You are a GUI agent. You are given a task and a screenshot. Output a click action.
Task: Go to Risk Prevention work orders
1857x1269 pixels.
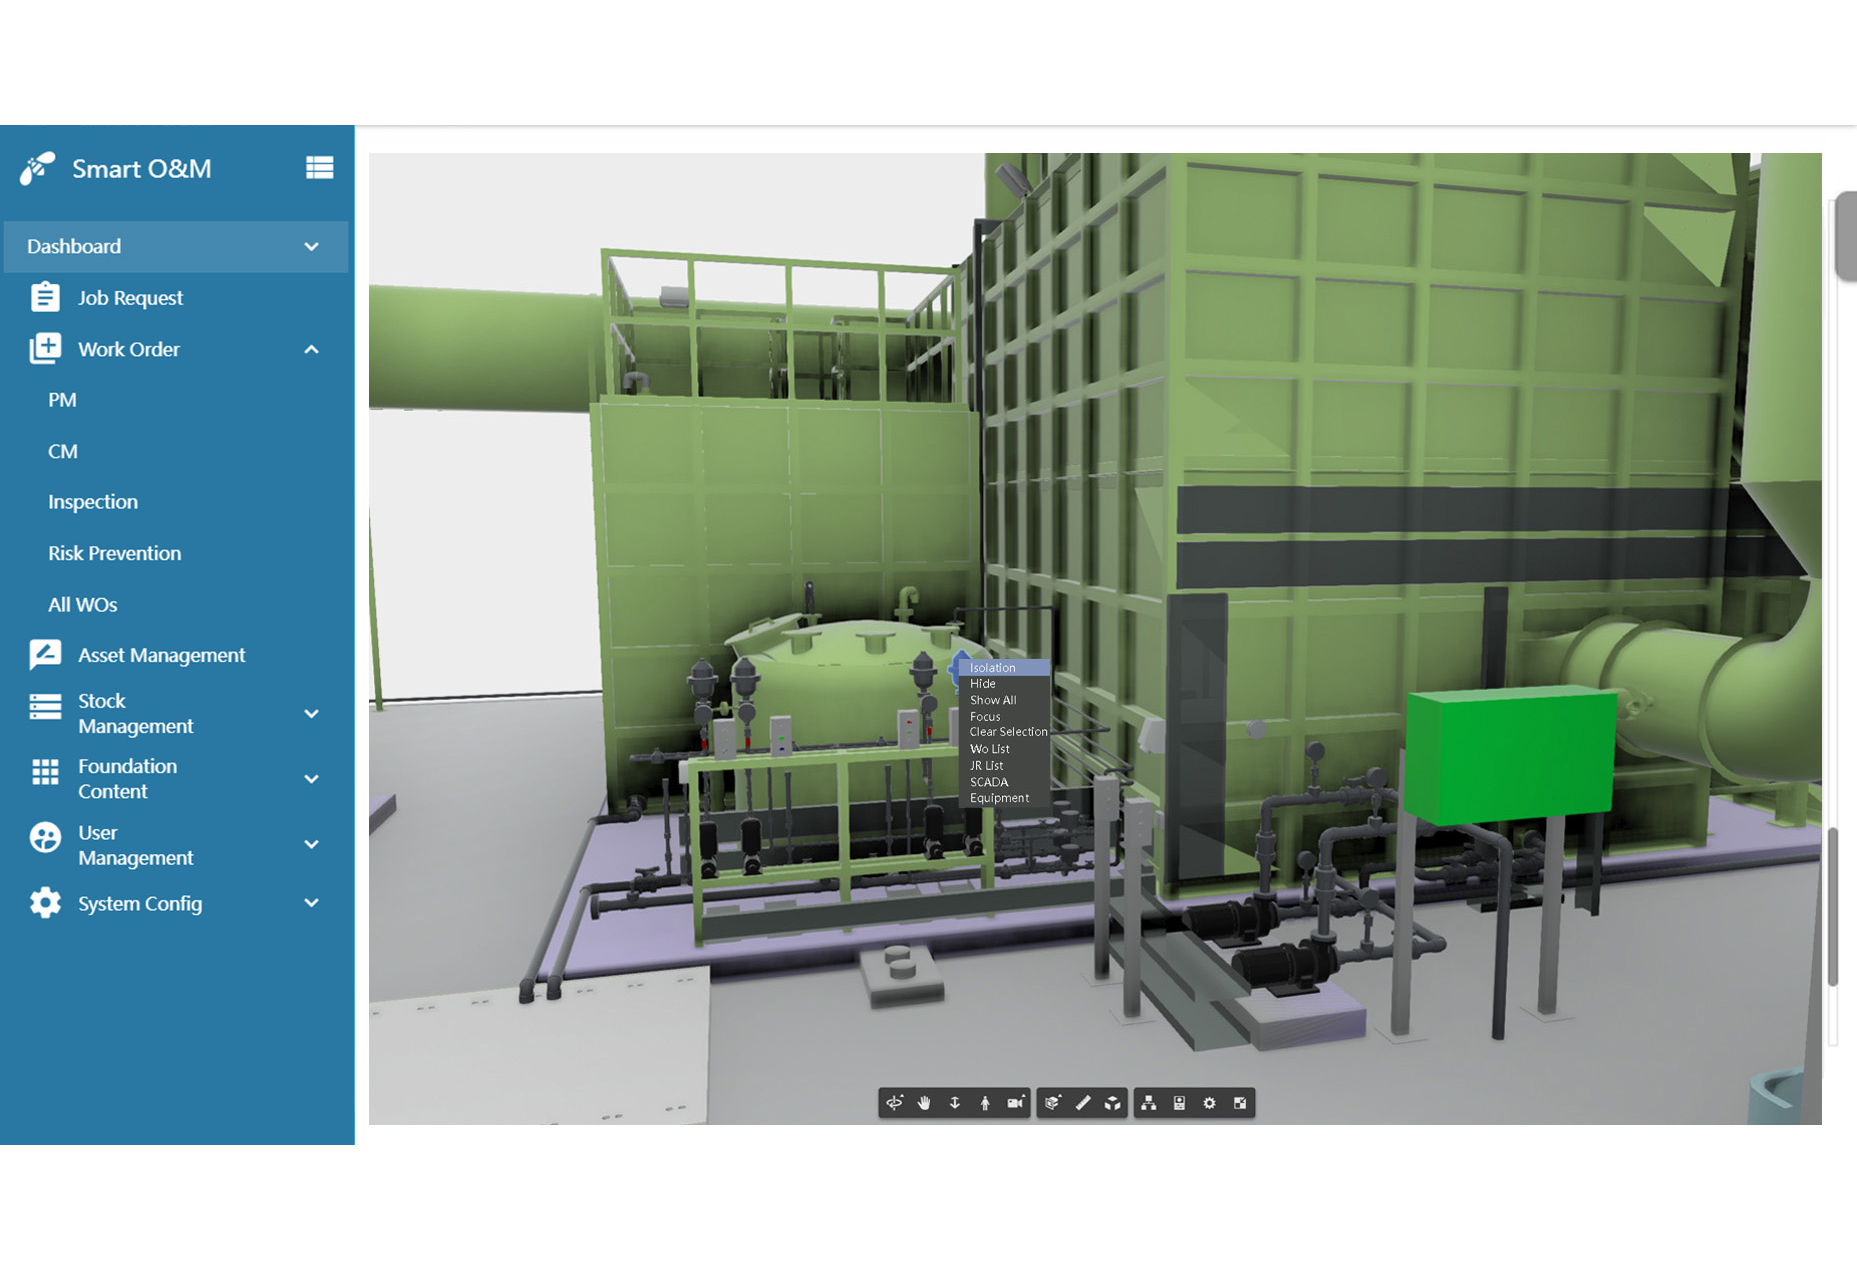coord(114,553)
